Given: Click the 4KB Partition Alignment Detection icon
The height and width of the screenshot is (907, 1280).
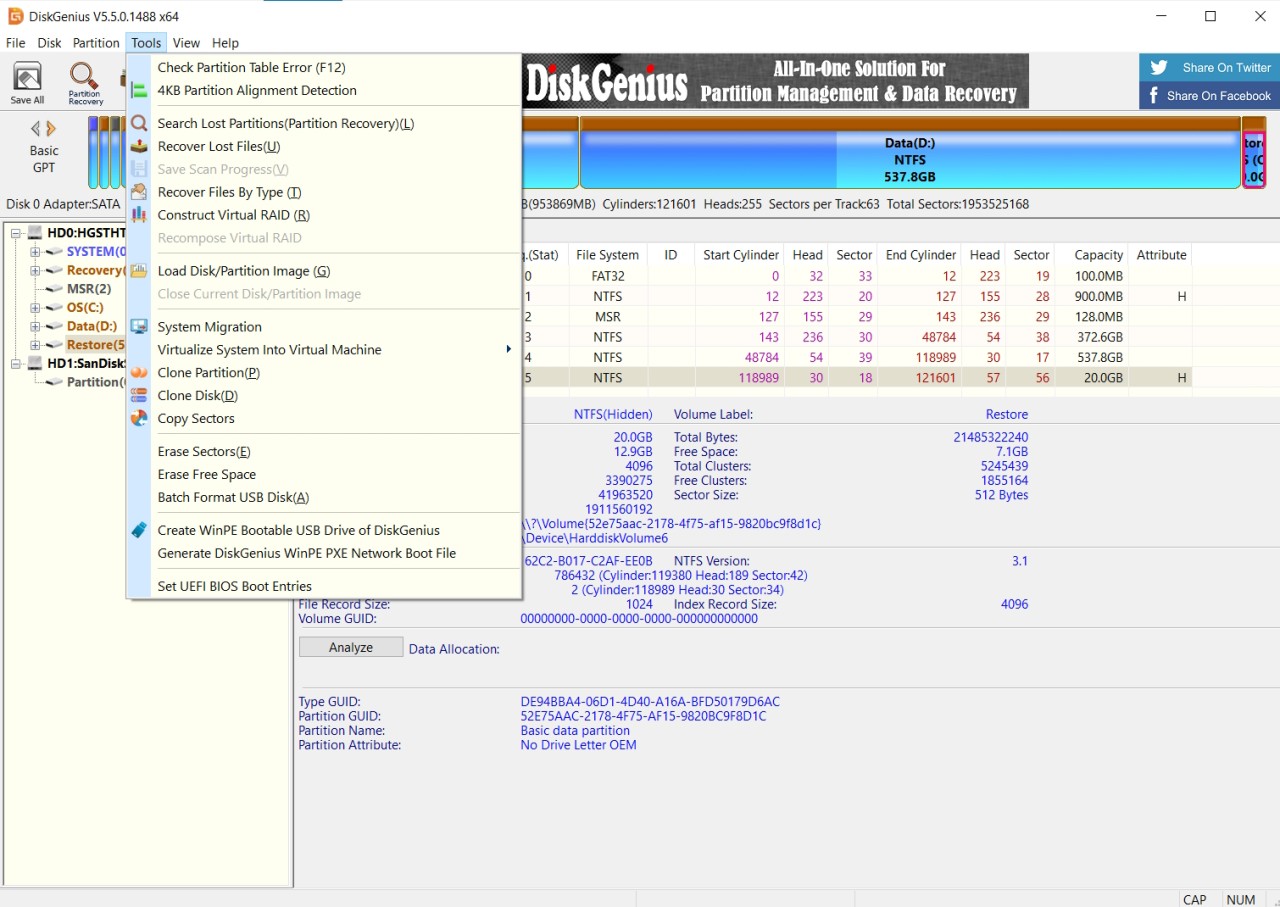Looking at the screenshot, I should pyautogui.click(x=139, y=91).
